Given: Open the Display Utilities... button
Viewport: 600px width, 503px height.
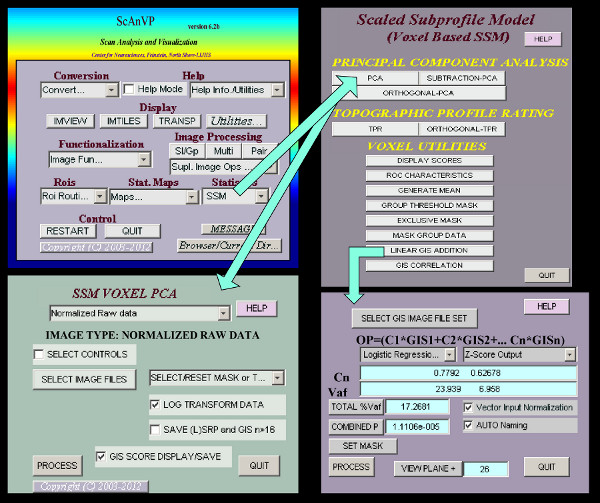Looking at the screenshot, I should click(236, 121).
